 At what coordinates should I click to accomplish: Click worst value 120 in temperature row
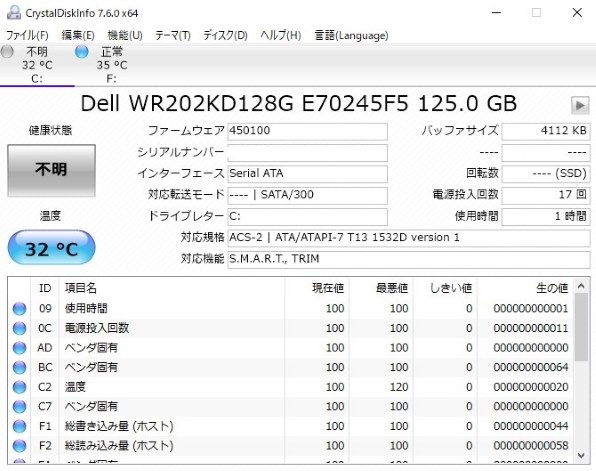pyautogui.click(x=399, y=387)
